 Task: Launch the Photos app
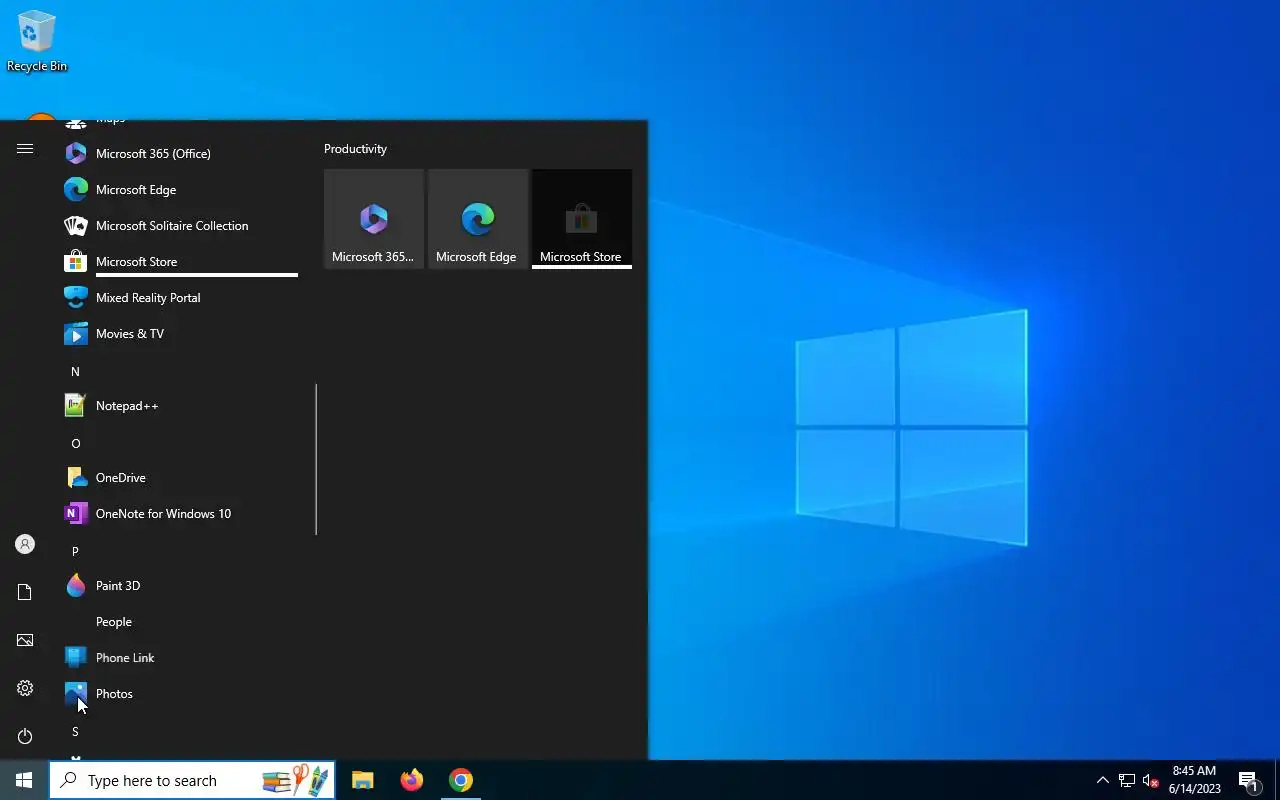point(180,694)
